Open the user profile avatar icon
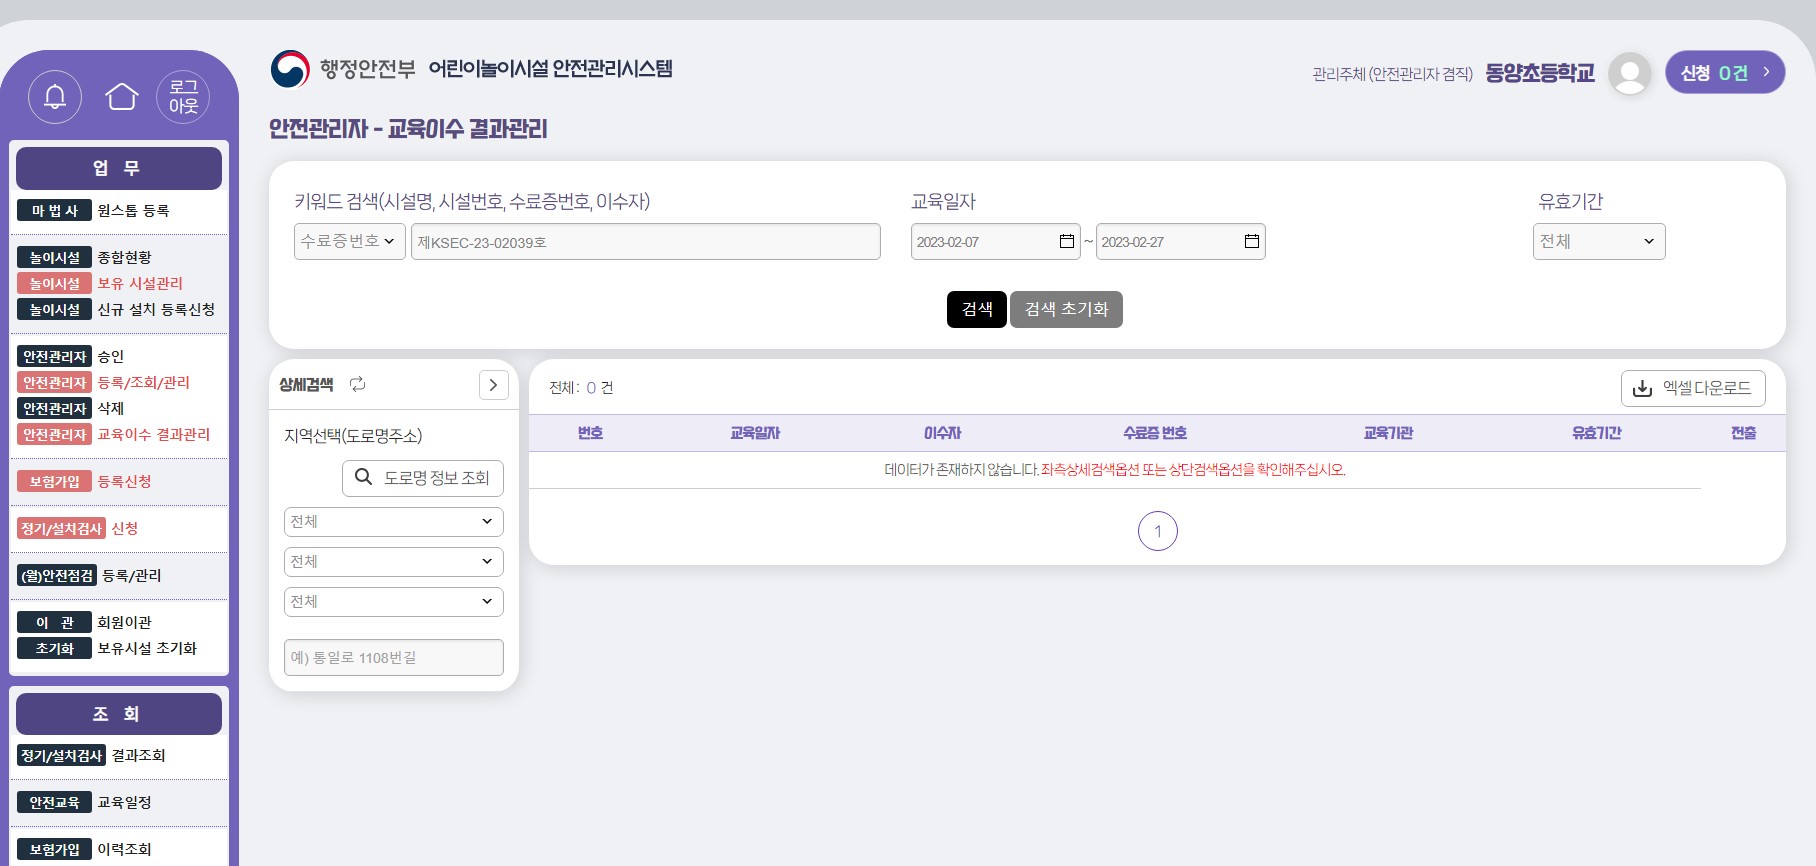Screen dimensions: 1816x866 (x=1629, y=74)
